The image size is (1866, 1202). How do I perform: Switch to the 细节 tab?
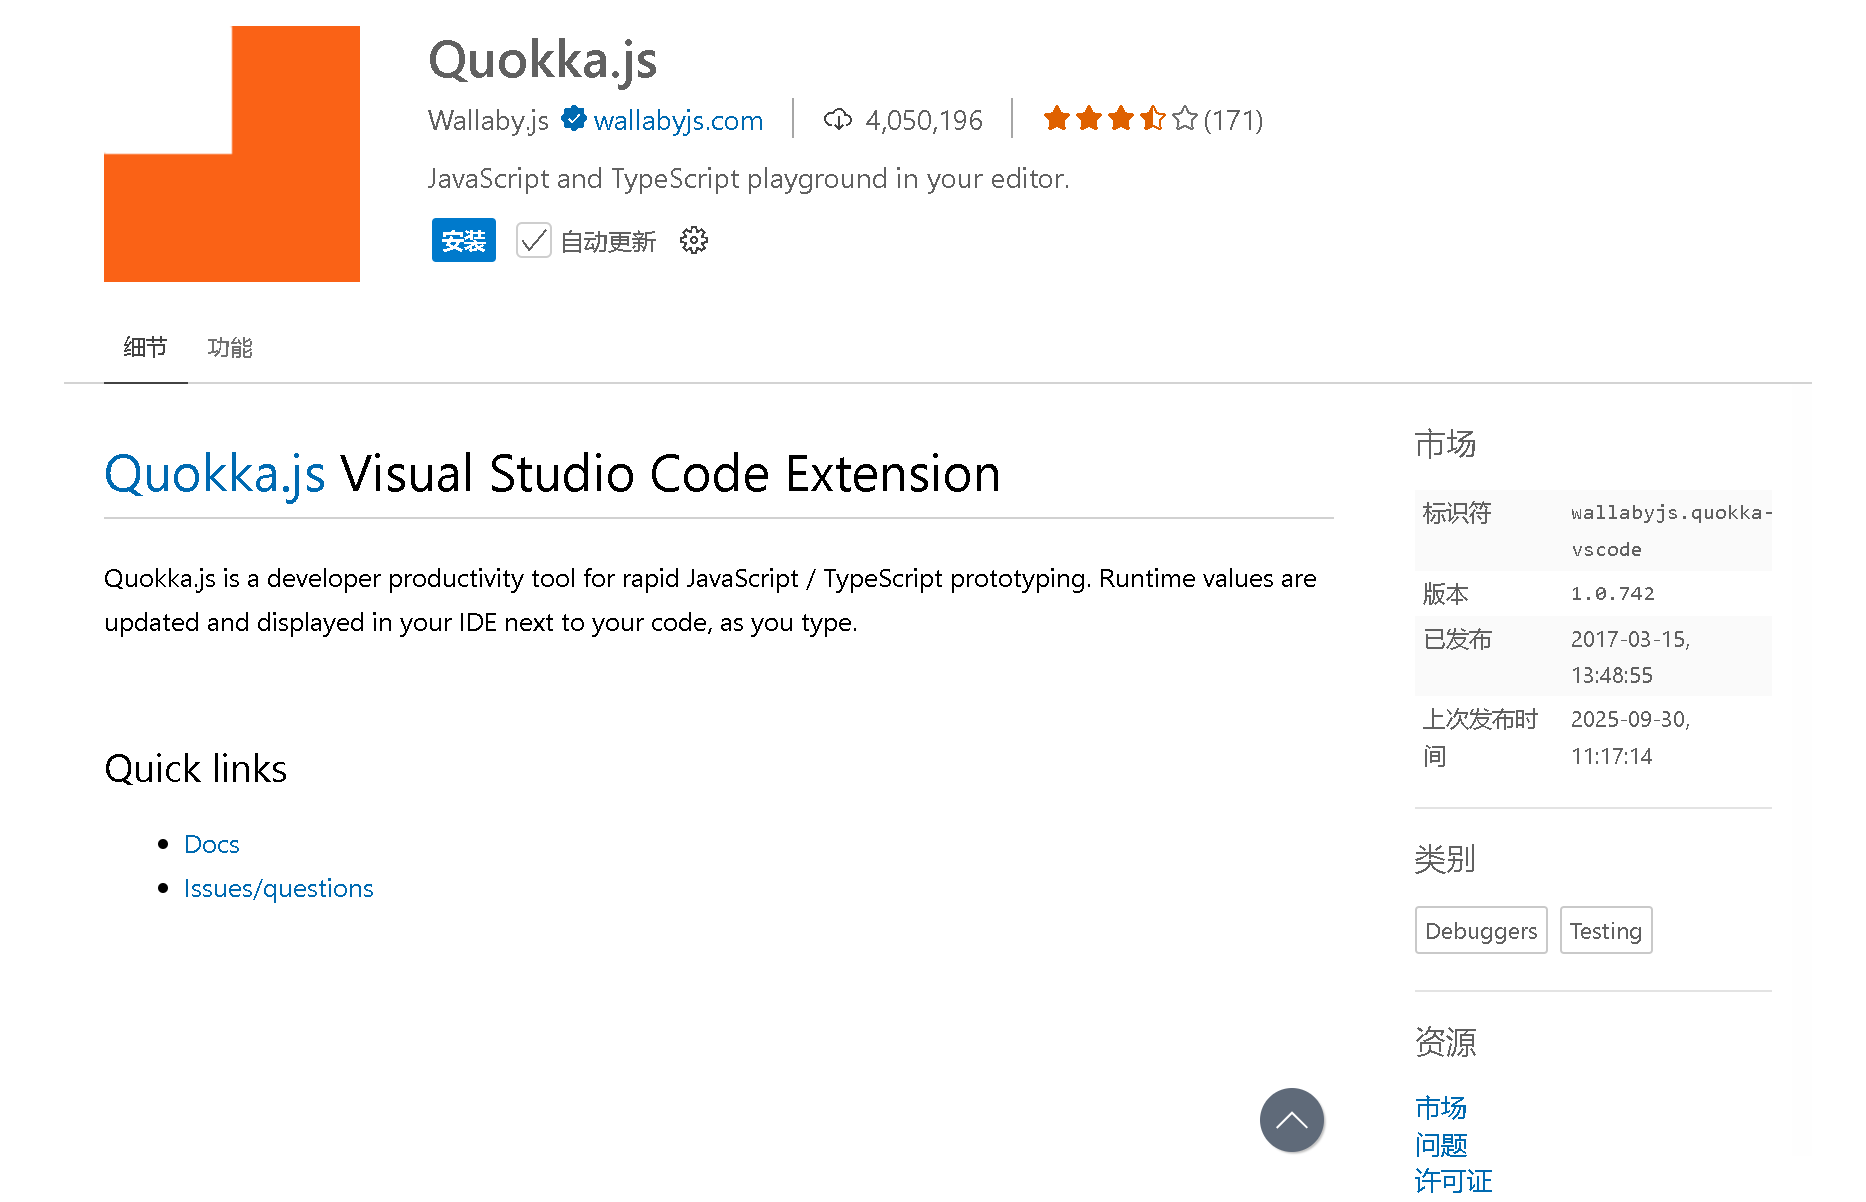(145, 347)
